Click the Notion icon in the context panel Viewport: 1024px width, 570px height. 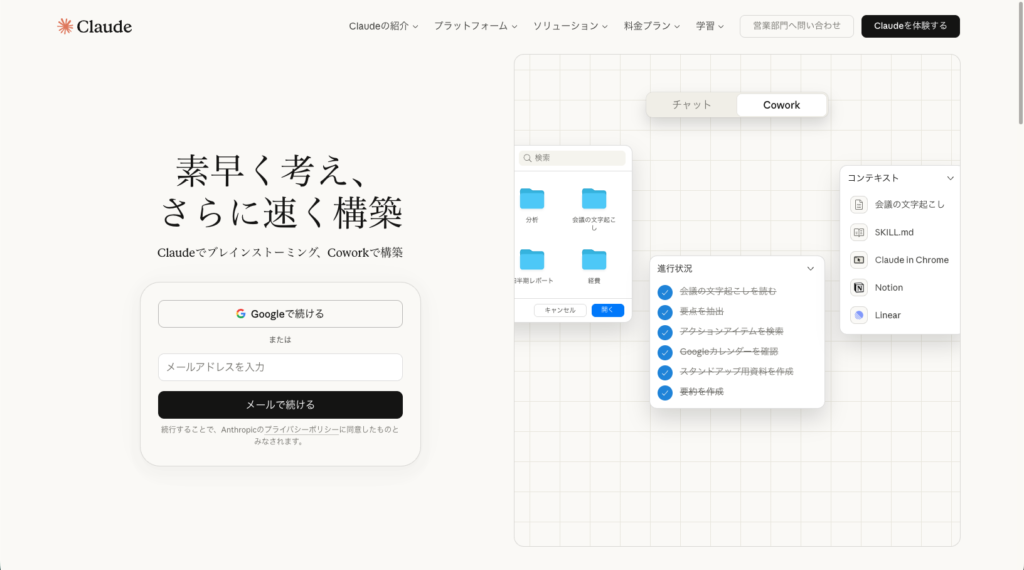(858, 287)
